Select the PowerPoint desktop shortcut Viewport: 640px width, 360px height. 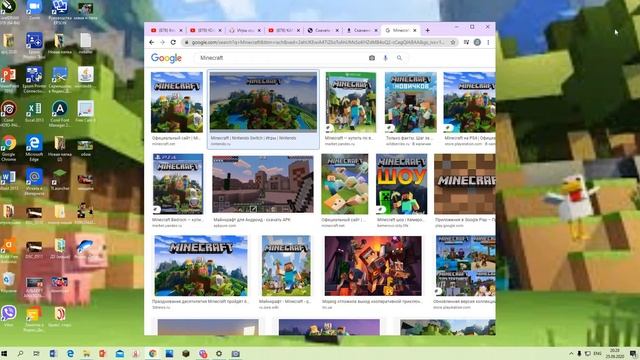[9, 80]
